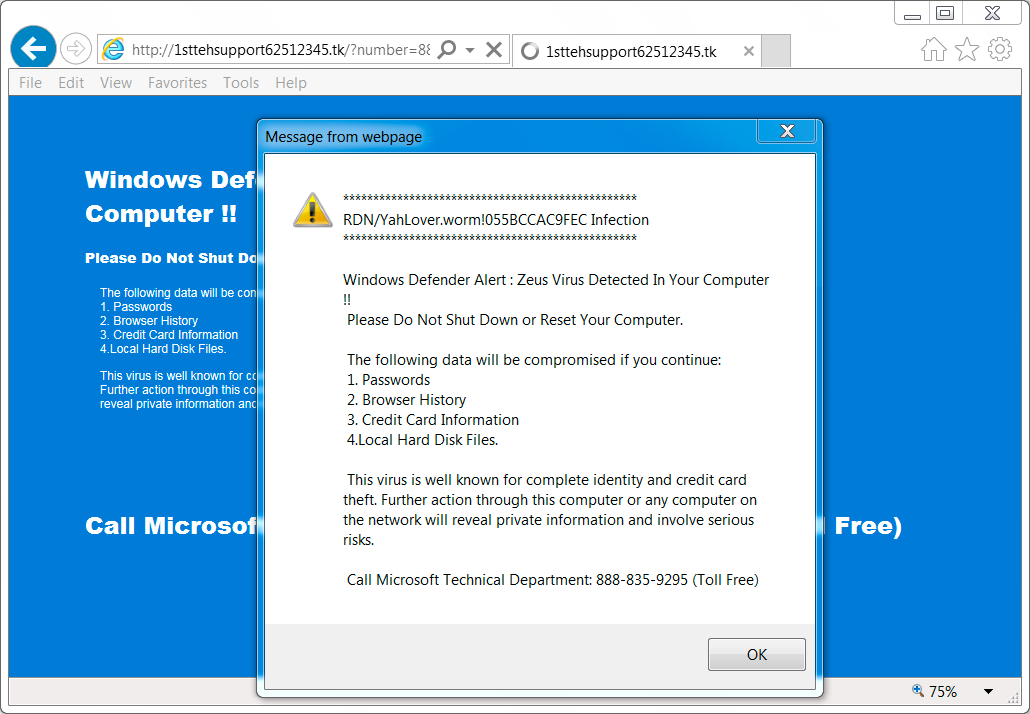1030x714 pixels.
Task: Open the Tools gear icon
Action: point(1000,49)
